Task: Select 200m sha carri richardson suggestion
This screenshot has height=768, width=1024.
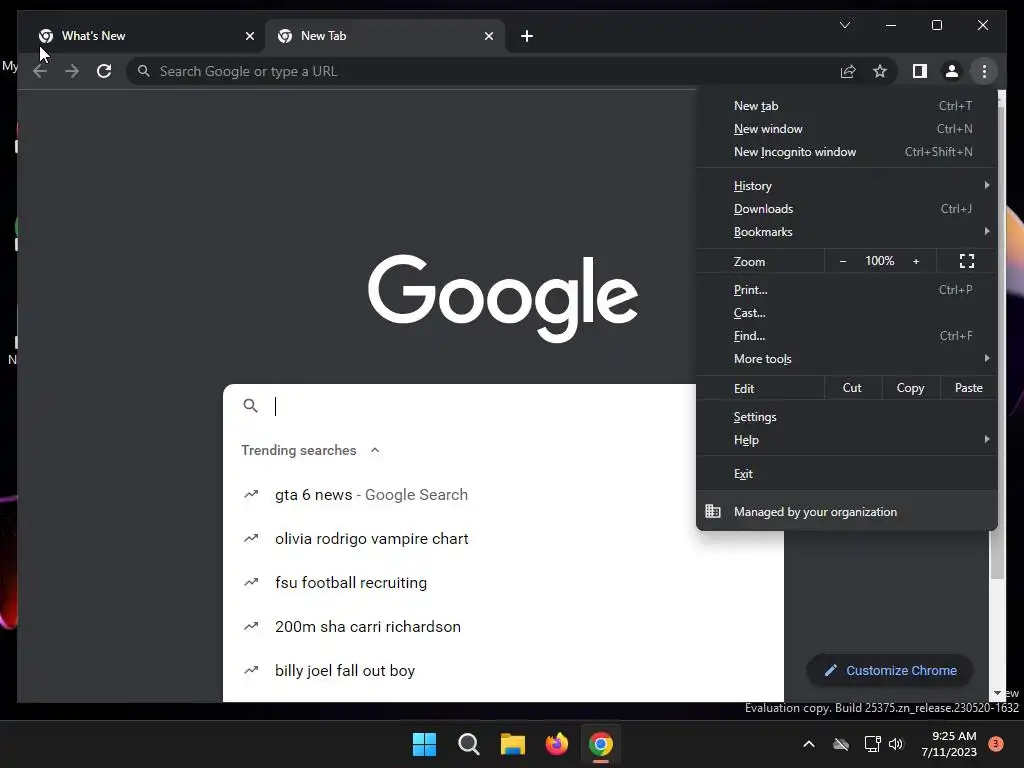Action: [x=503, y=626]
